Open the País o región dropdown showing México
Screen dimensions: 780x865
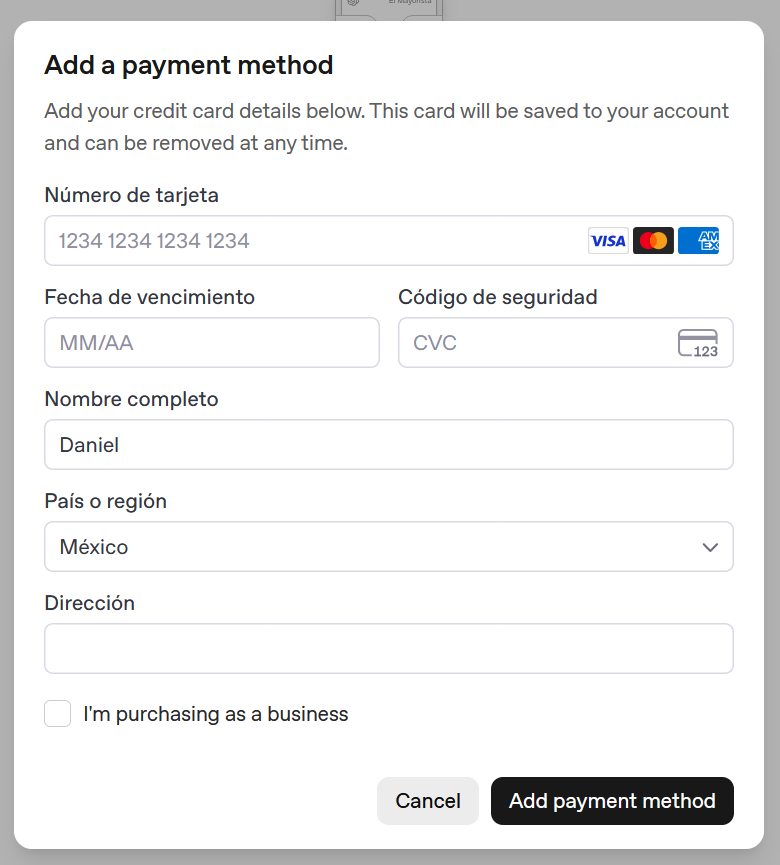[x=388, y=547]
